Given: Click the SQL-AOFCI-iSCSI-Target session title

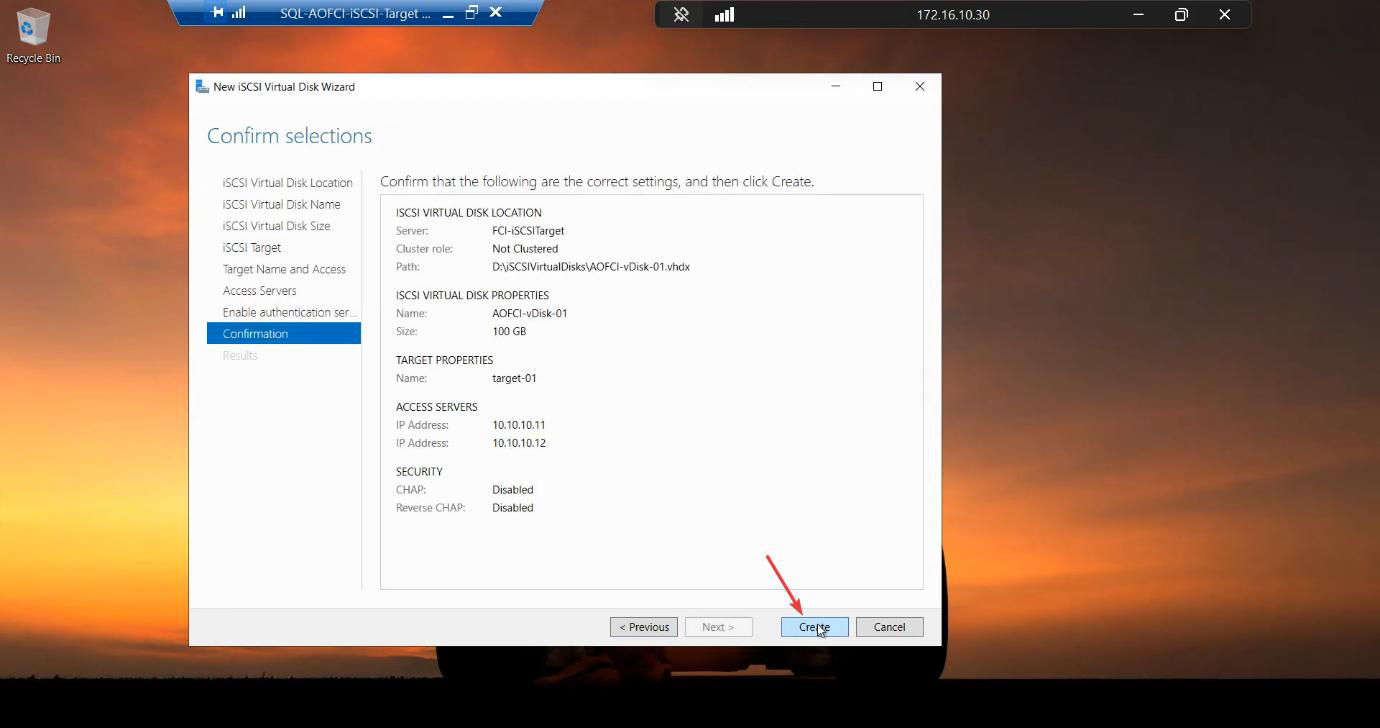Looking at the screenshot, I should 356,13.
